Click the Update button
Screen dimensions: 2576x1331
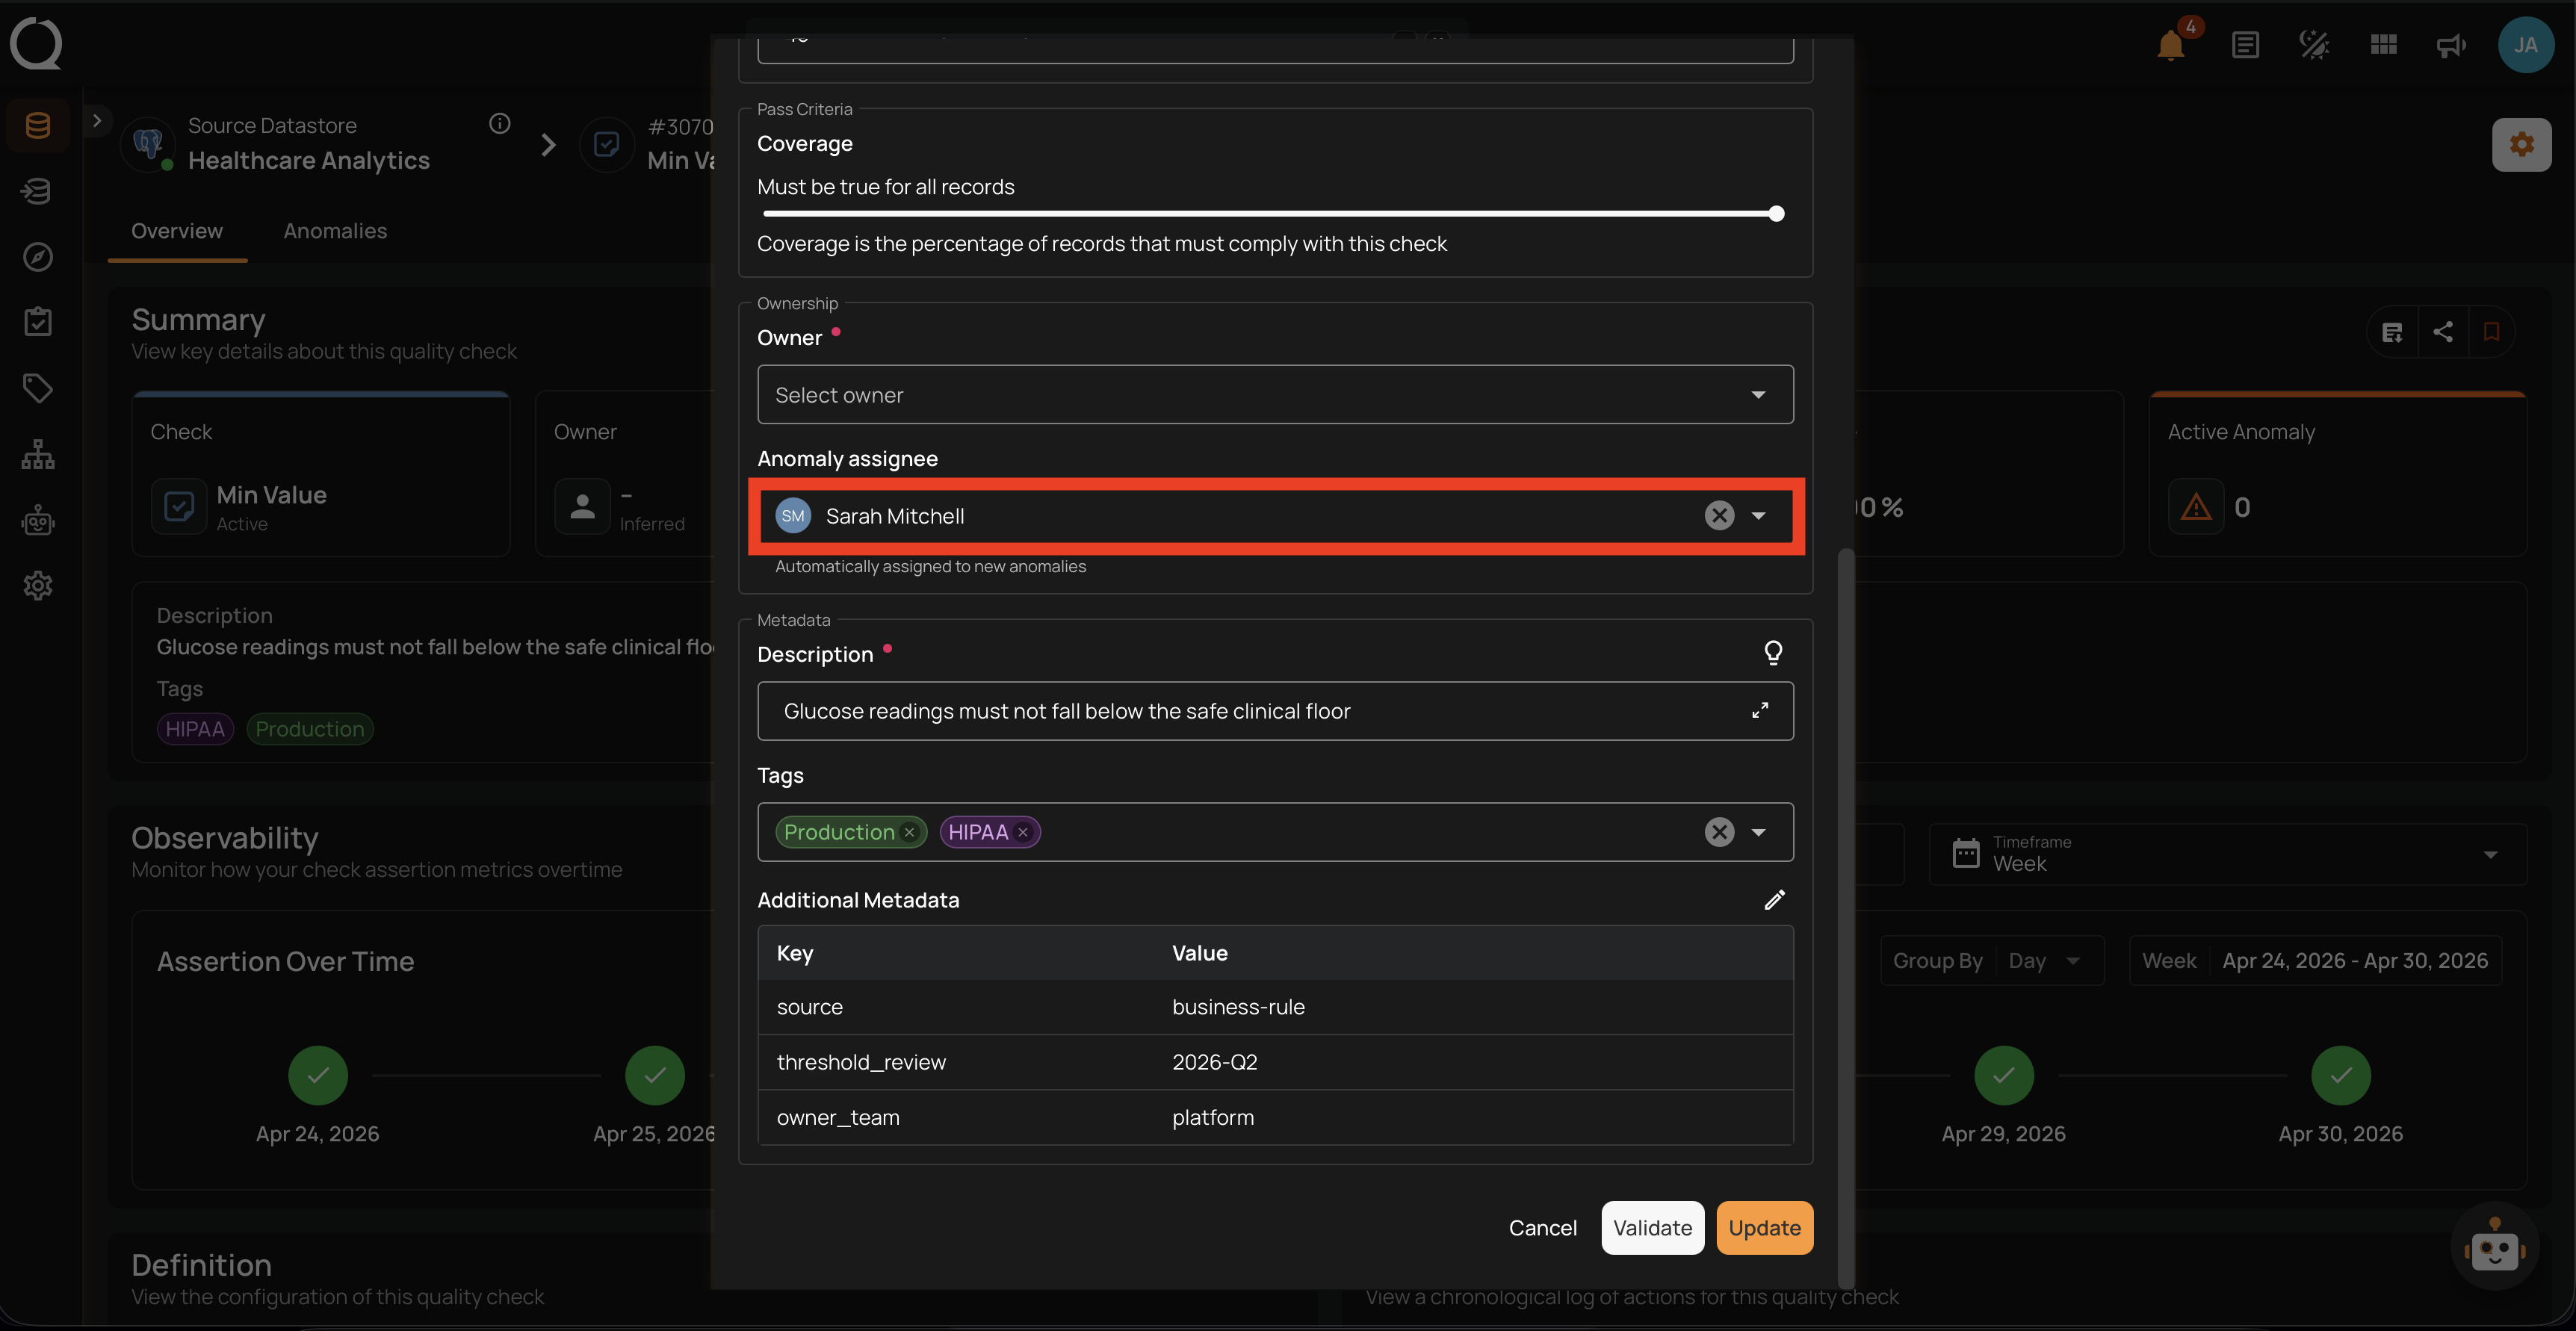click(1764, 1228)
